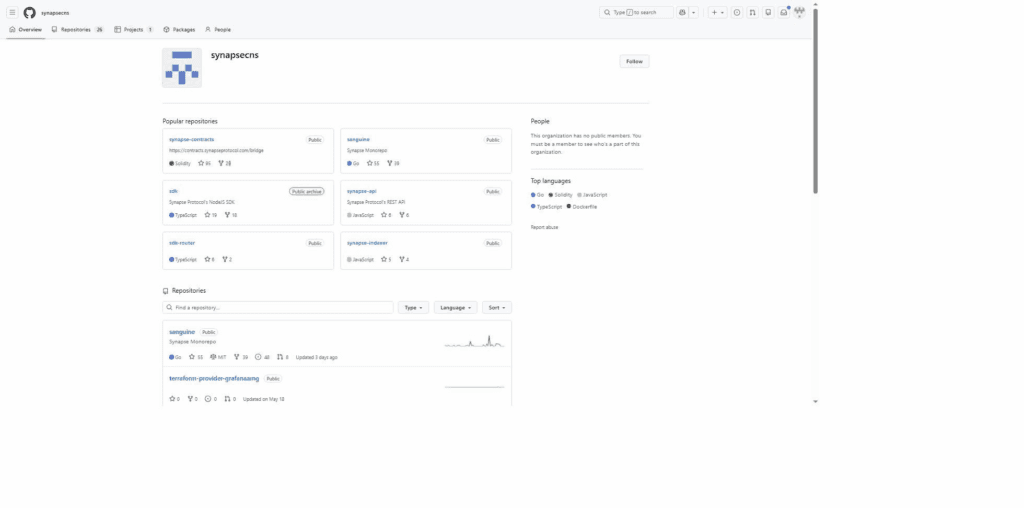
Task: Click sanguine commit activity sparkline graph
Action: [474, 340]
